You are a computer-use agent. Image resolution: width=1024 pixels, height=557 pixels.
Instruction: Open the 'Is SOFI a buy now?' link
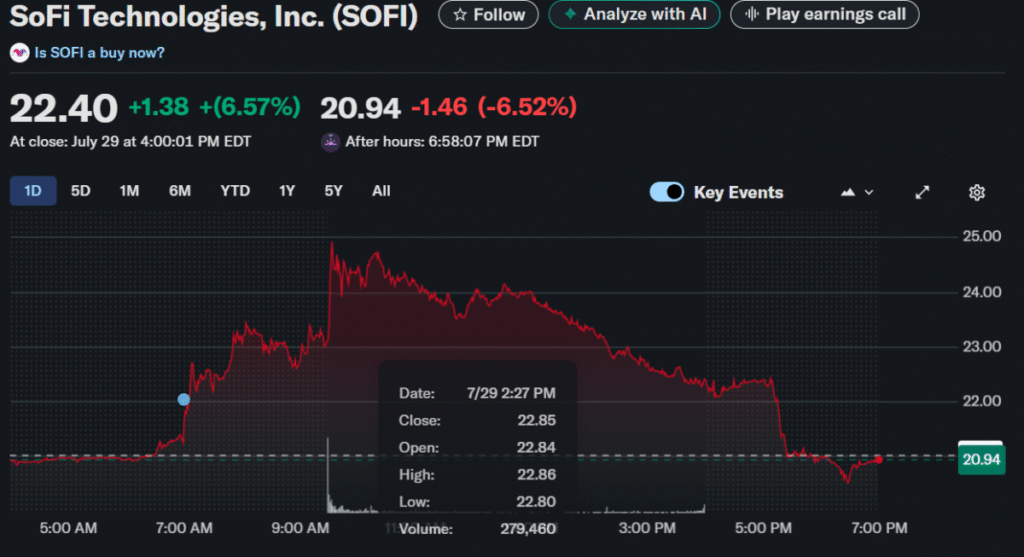100,53
